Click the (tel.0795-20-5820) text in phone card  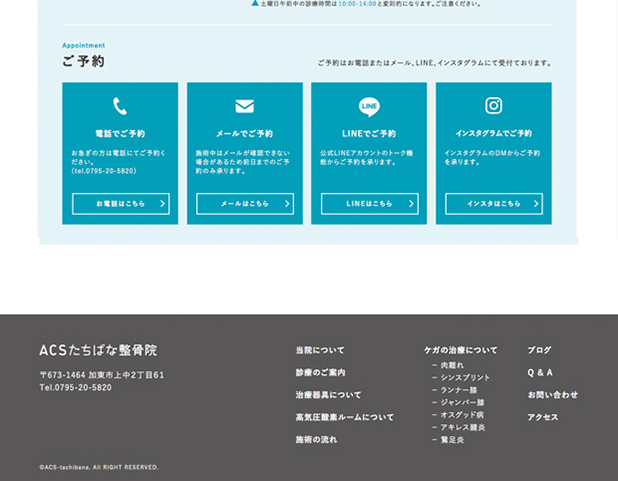point(104,171)
